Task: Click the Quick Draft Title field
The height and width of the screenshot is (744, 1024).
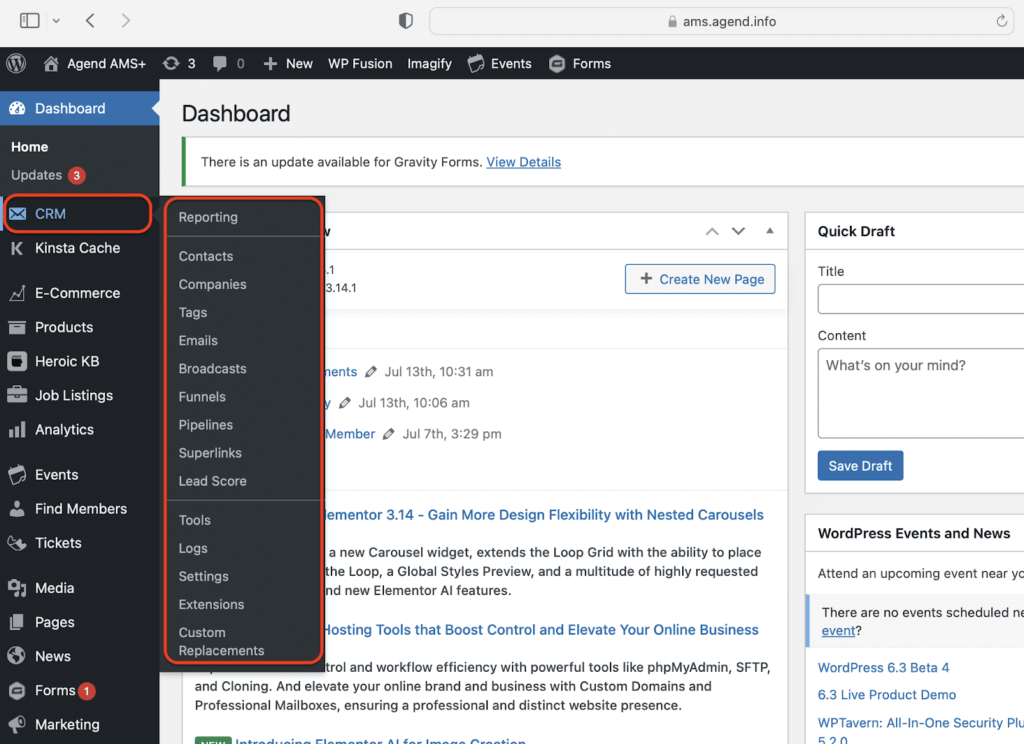Action: coord(921,299)
